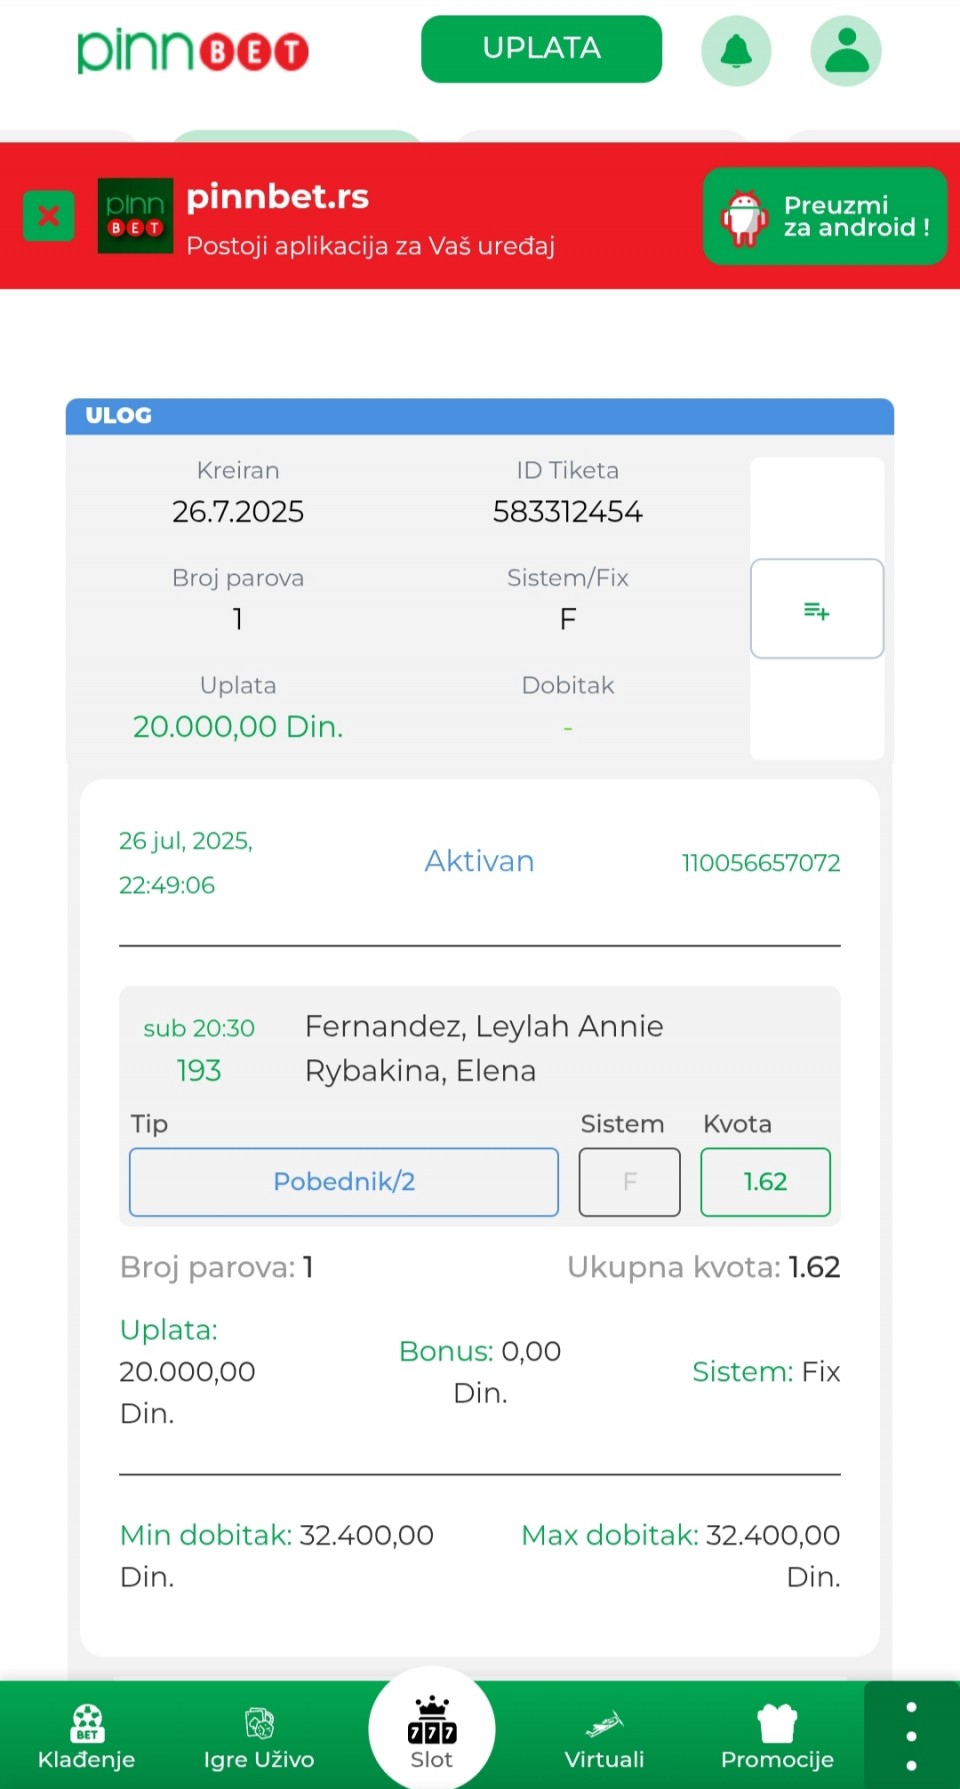Open Igre Uživo in bottom bar
The width and height of the screenshot is (960, 1789).
259,1736
